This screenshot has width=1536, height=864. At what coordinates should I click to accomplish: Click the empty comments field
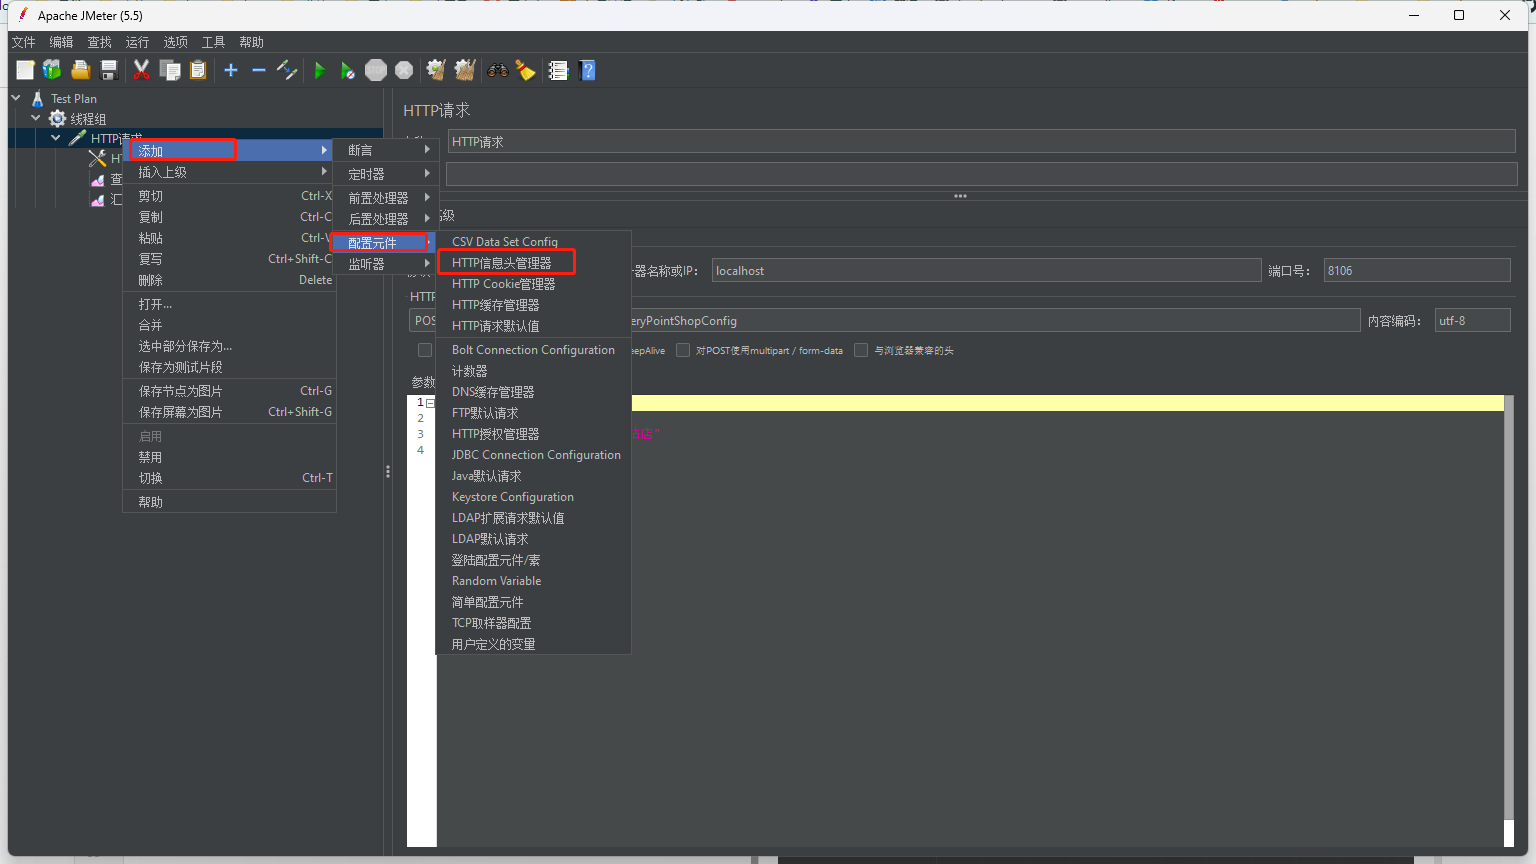tap(981, 175)
